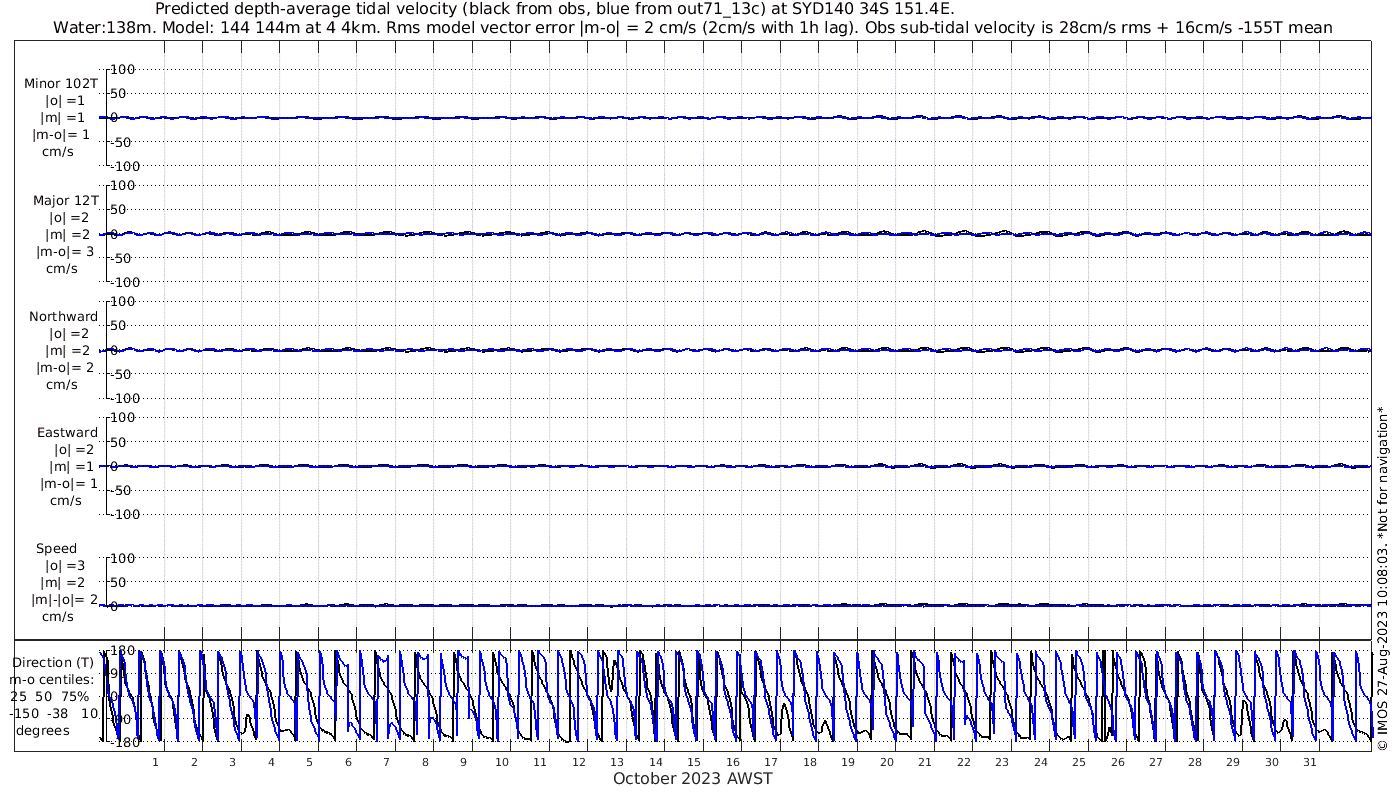Click the 'degrees' unit label

pyautogui.click(x=43, y=730)
